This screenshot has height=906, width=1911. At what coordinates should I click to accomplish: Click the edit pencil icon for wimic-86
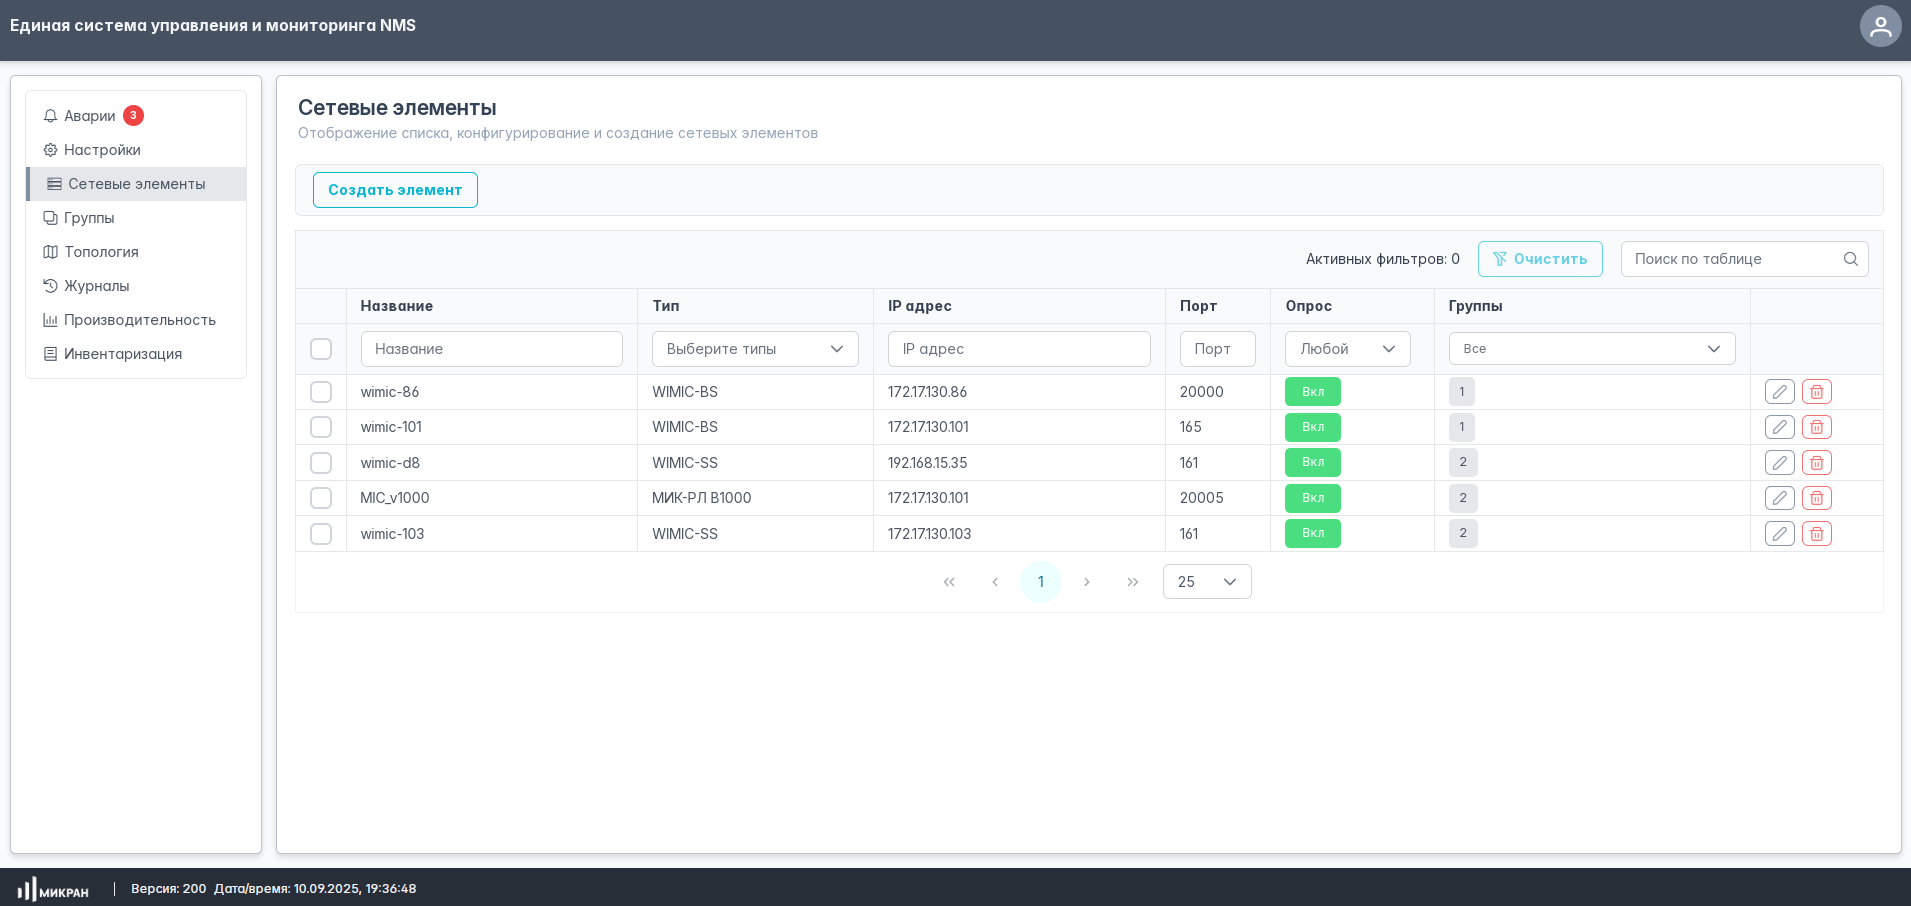pyautogui.click(x=1779, y=392)
